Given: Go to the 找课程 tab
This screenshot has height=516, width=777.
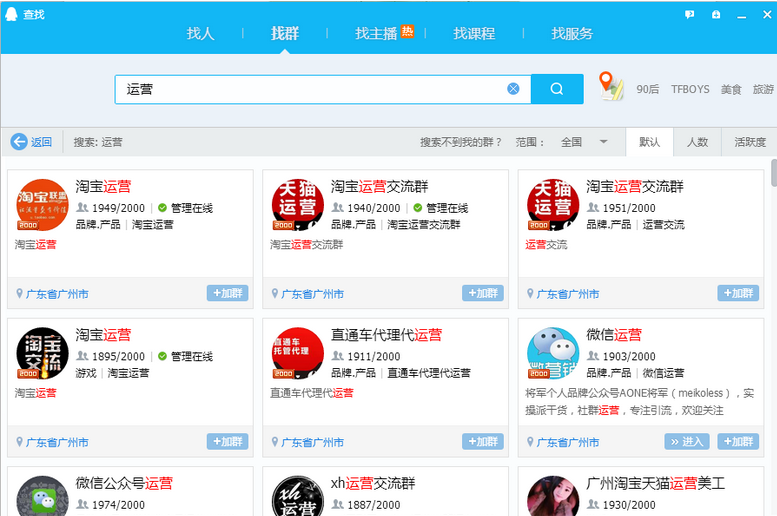Looking at the screenshot, I should [x=474, y=33].
